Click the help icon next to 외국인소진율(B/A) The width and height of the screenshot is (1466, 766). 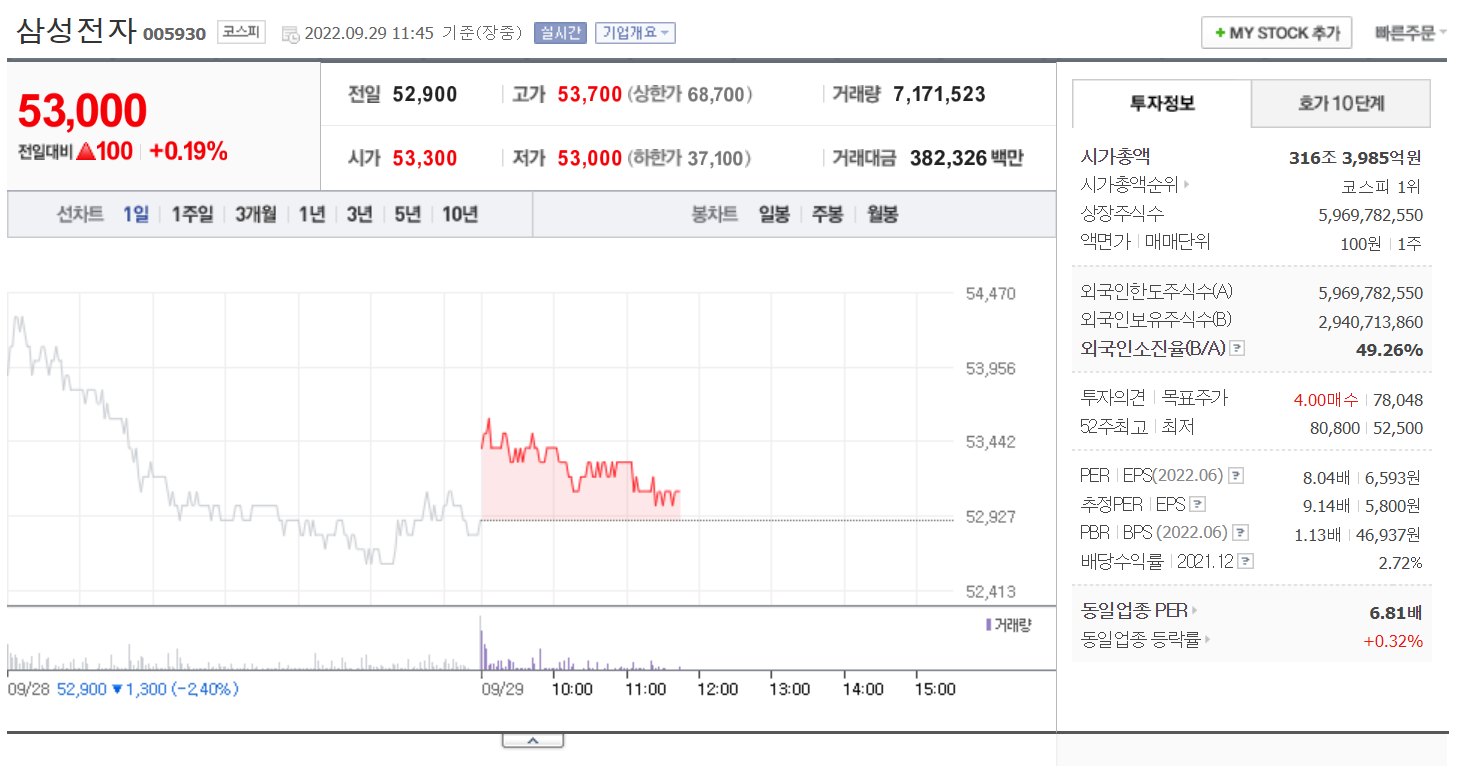1237,349
